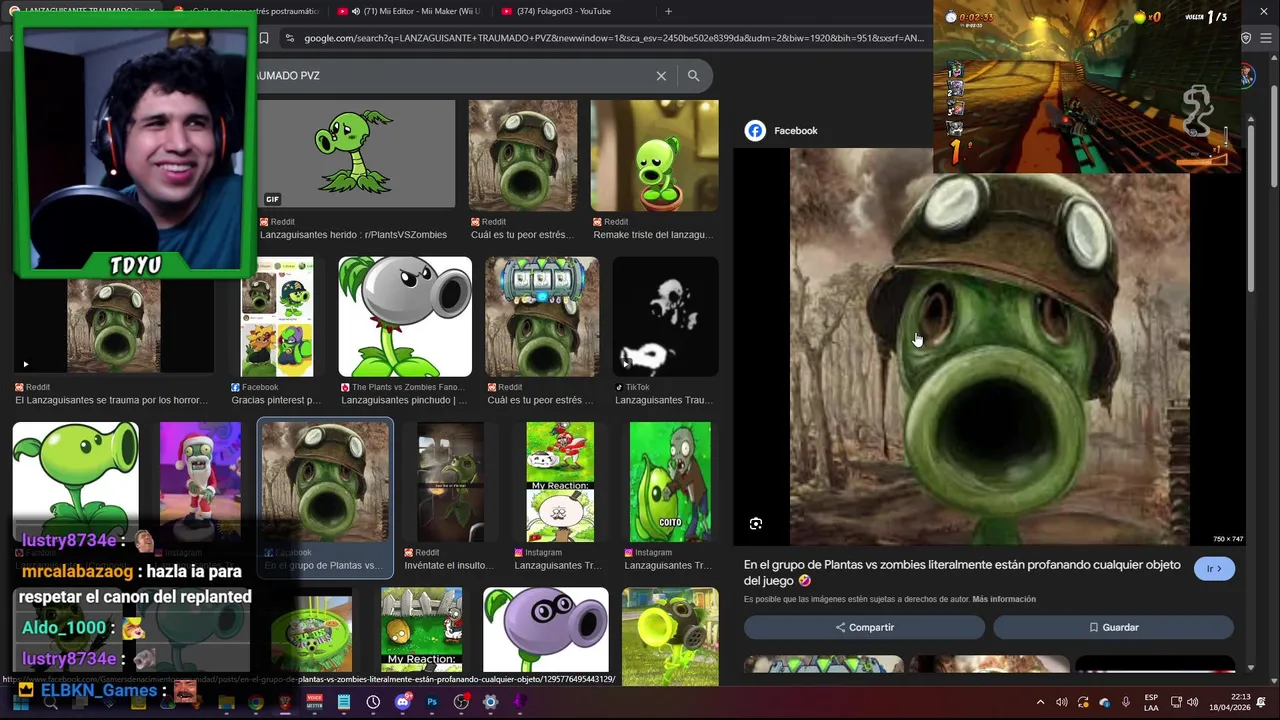Viewport: 1280px width, 720px height.
Task: Open the settings gear icon in taskbar
Action: point(490,702)
